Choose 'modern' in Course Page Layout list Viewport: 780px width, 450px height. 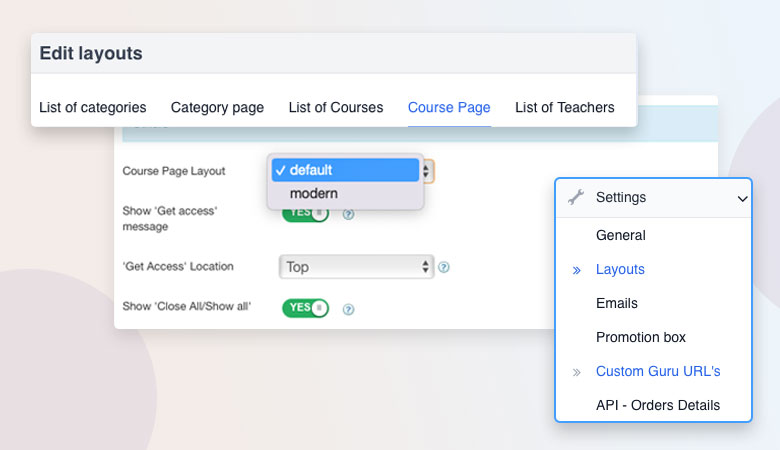(x=346, y=193)
